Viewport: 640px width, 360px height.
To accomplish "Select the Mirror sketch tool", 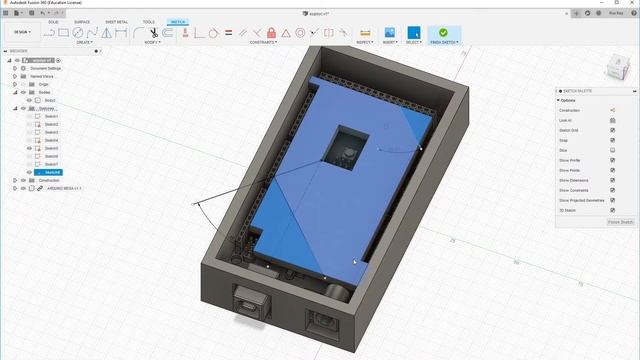I will pos(107,33).
